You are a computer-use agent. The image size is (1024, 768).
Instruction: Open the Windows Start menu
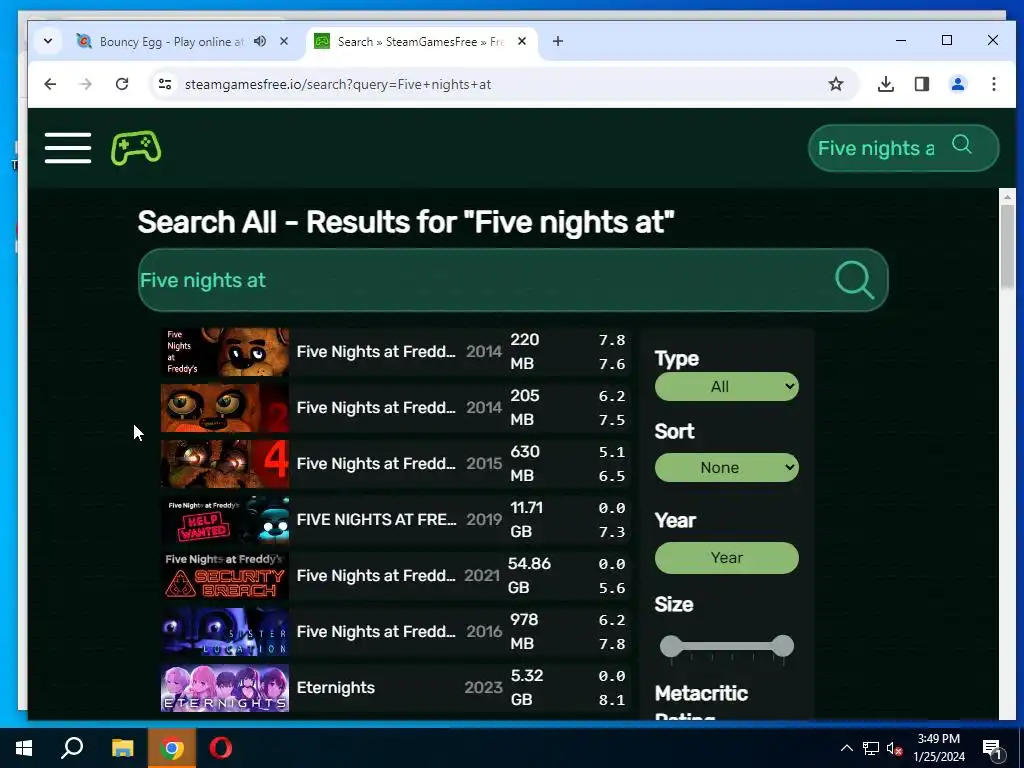[x=24, y=748]
